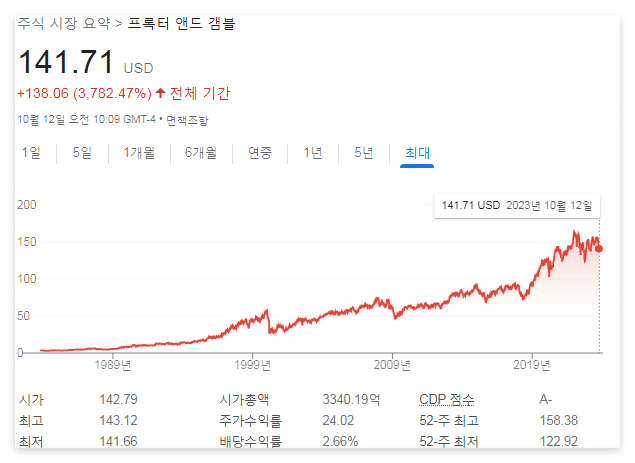This screenshot has width=635, height=463.
Task: Click the 시가총액 label
Action: tap(244, 400)
